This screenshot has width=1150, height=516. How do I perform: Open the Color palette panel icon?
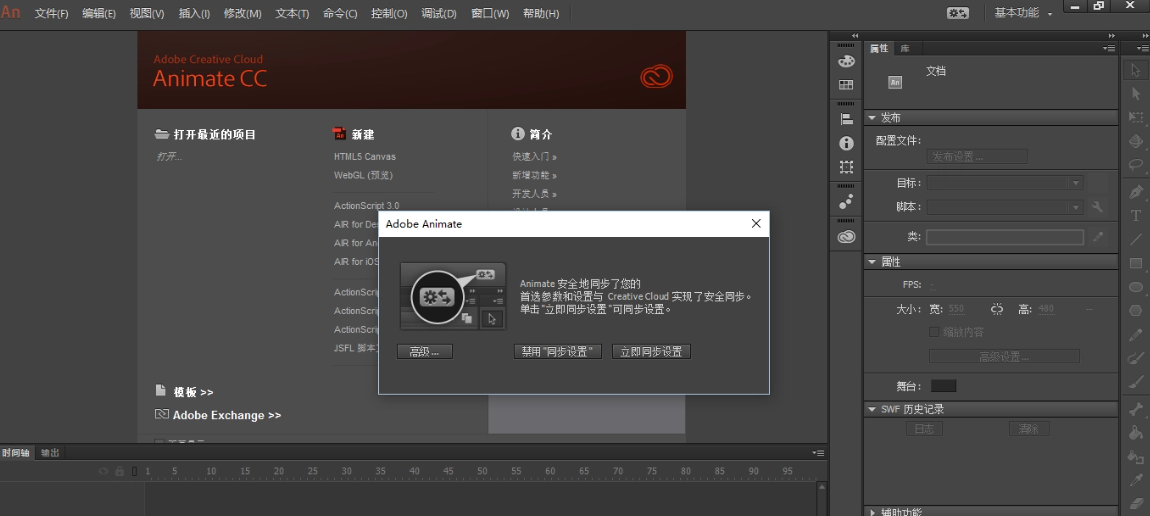pyautogui.click(x=846, y=62)
